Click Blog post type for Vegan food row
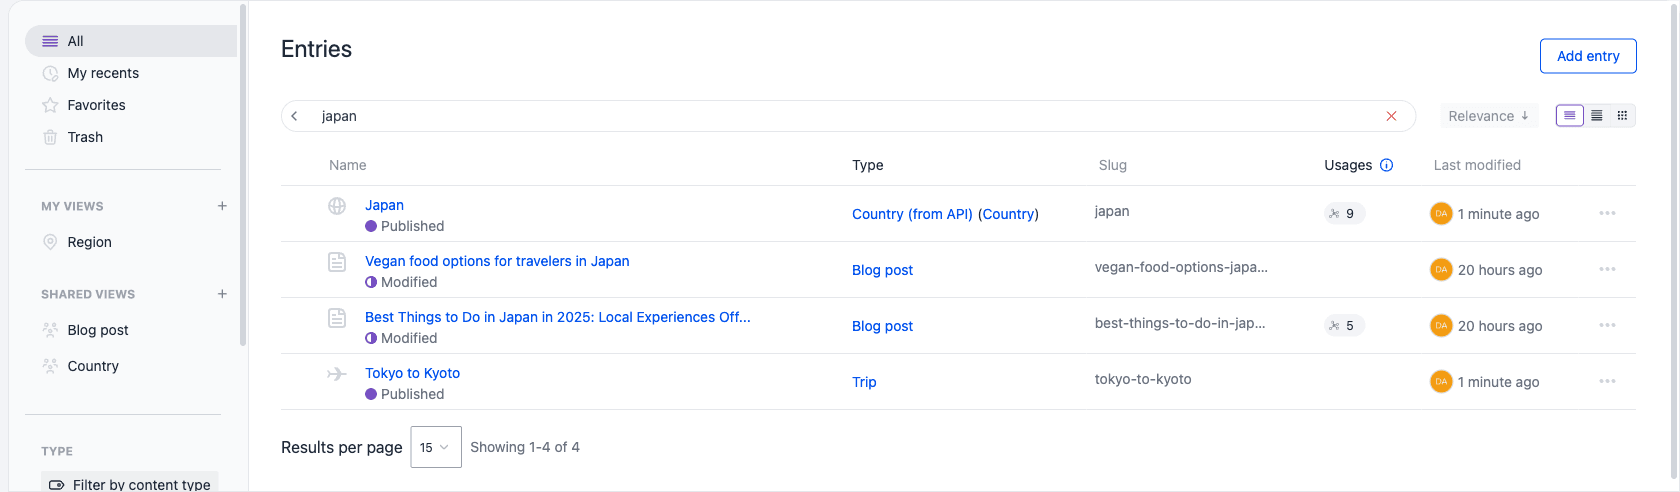1680x492 pixels. 882,270
